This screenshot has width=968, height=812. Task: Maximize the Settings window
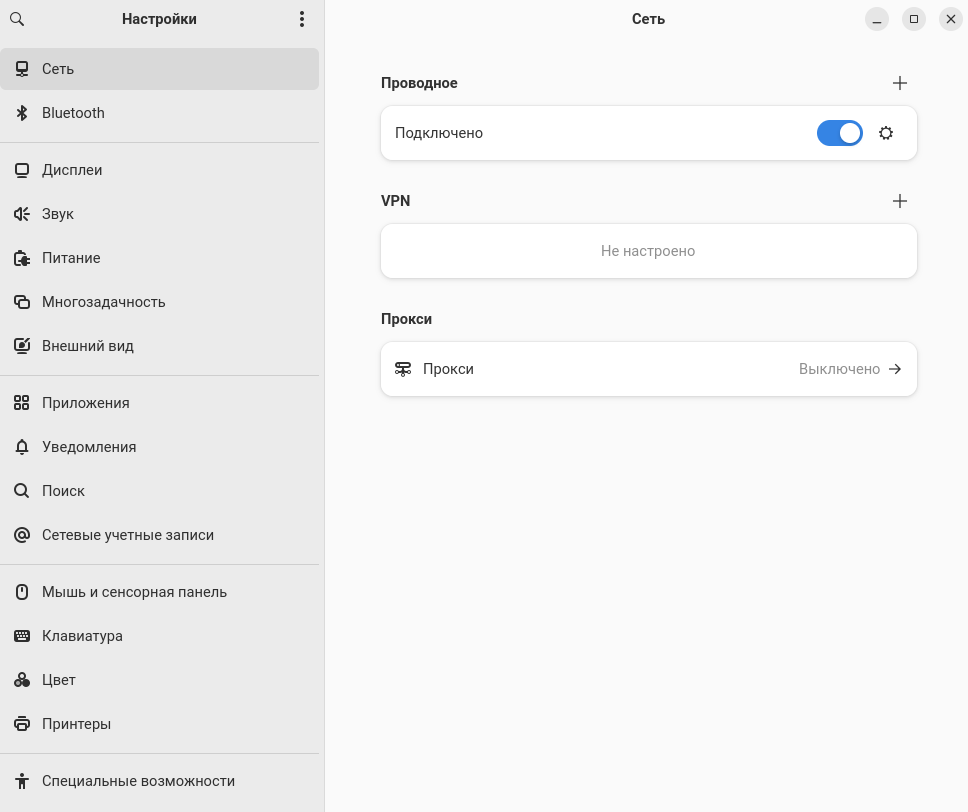[913, 19]
